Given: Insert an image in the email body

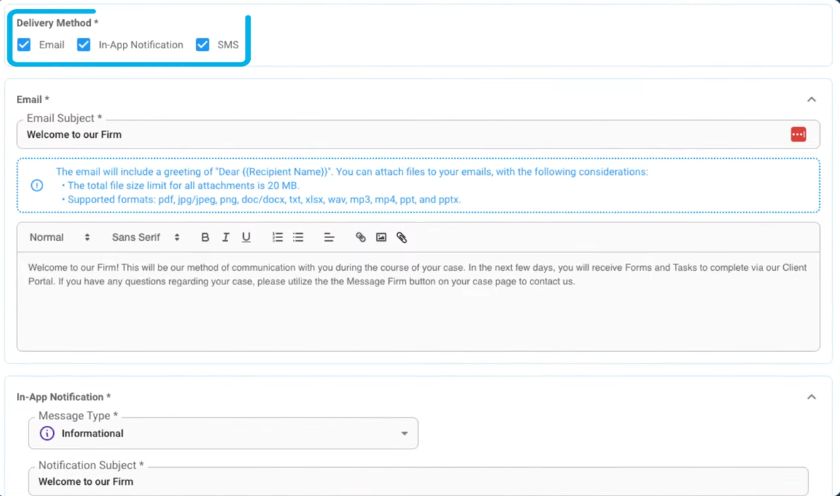Looking at the screenshot, I should click(381, 237).
